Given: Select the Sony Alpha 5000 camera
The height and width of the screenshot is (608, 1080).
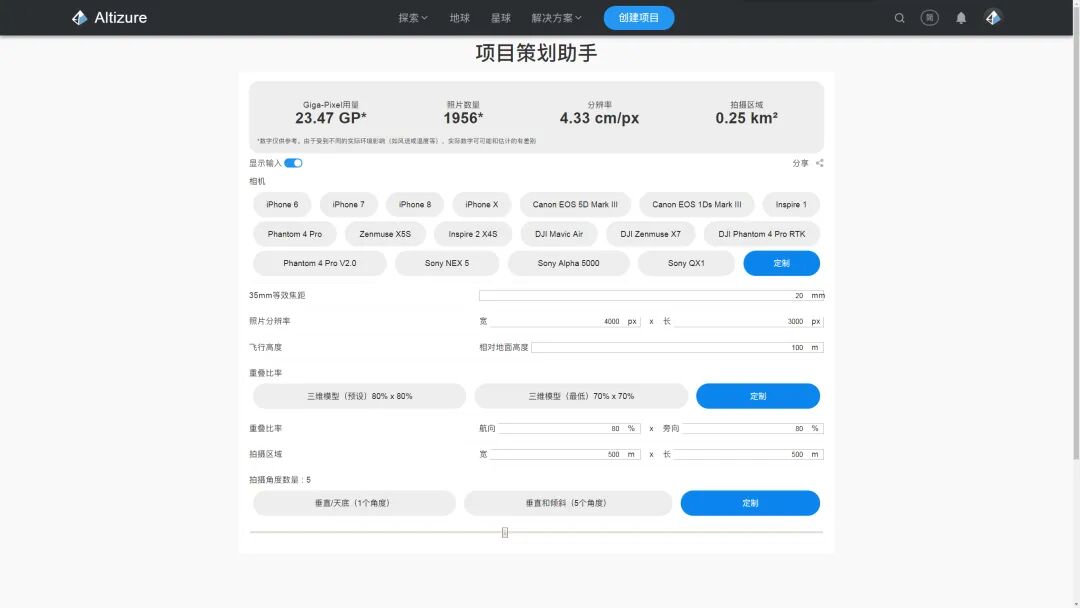Looking at the screenshot, I should (x=568, y=263).
